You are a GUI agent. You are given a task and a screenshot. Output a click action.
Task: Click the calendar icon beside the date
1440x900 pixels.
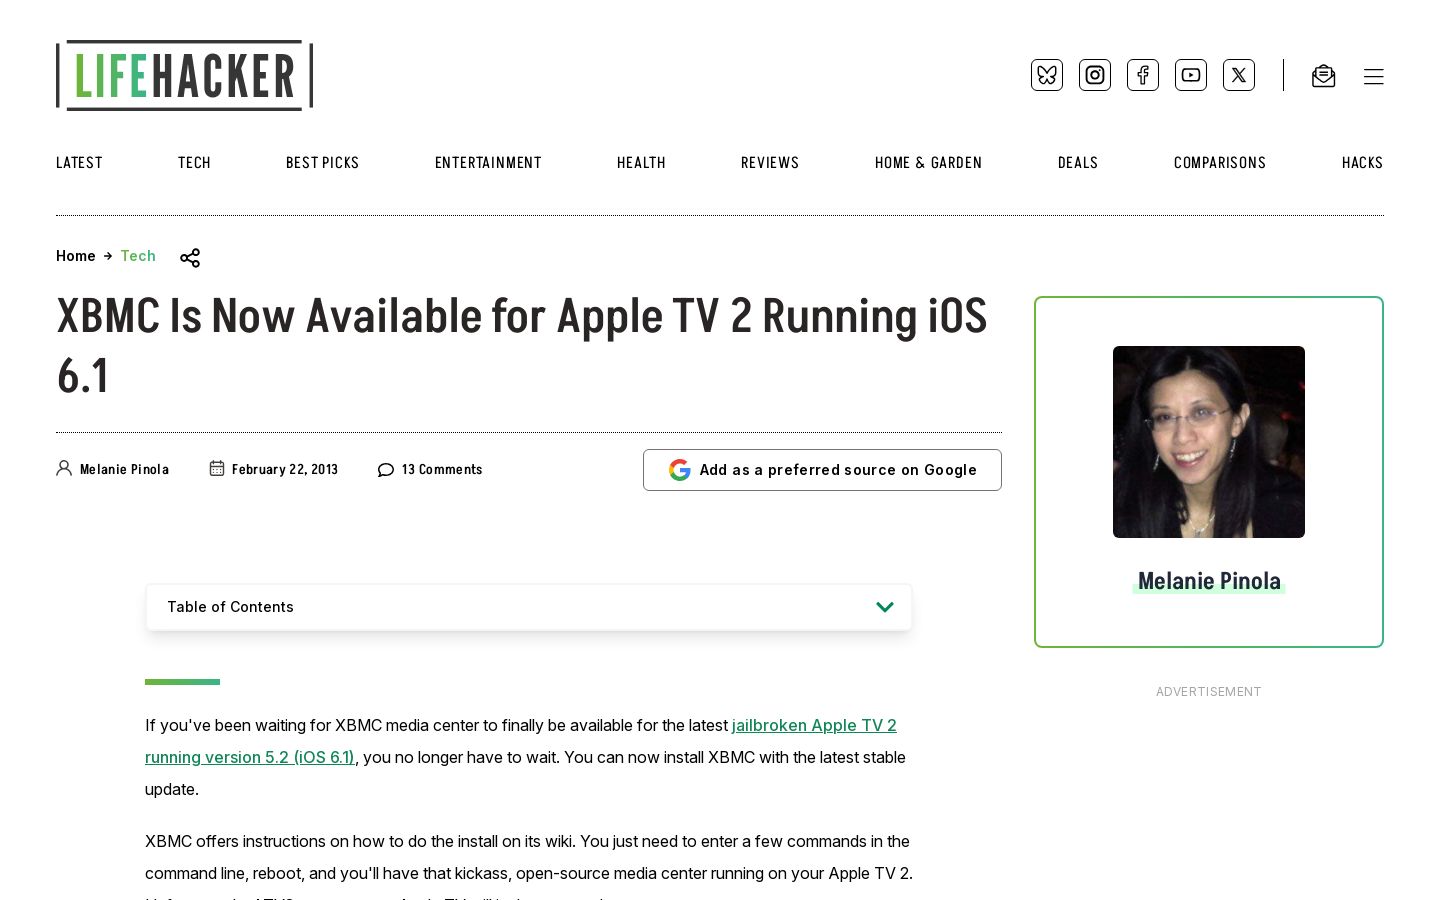click(x=217, y=468)
